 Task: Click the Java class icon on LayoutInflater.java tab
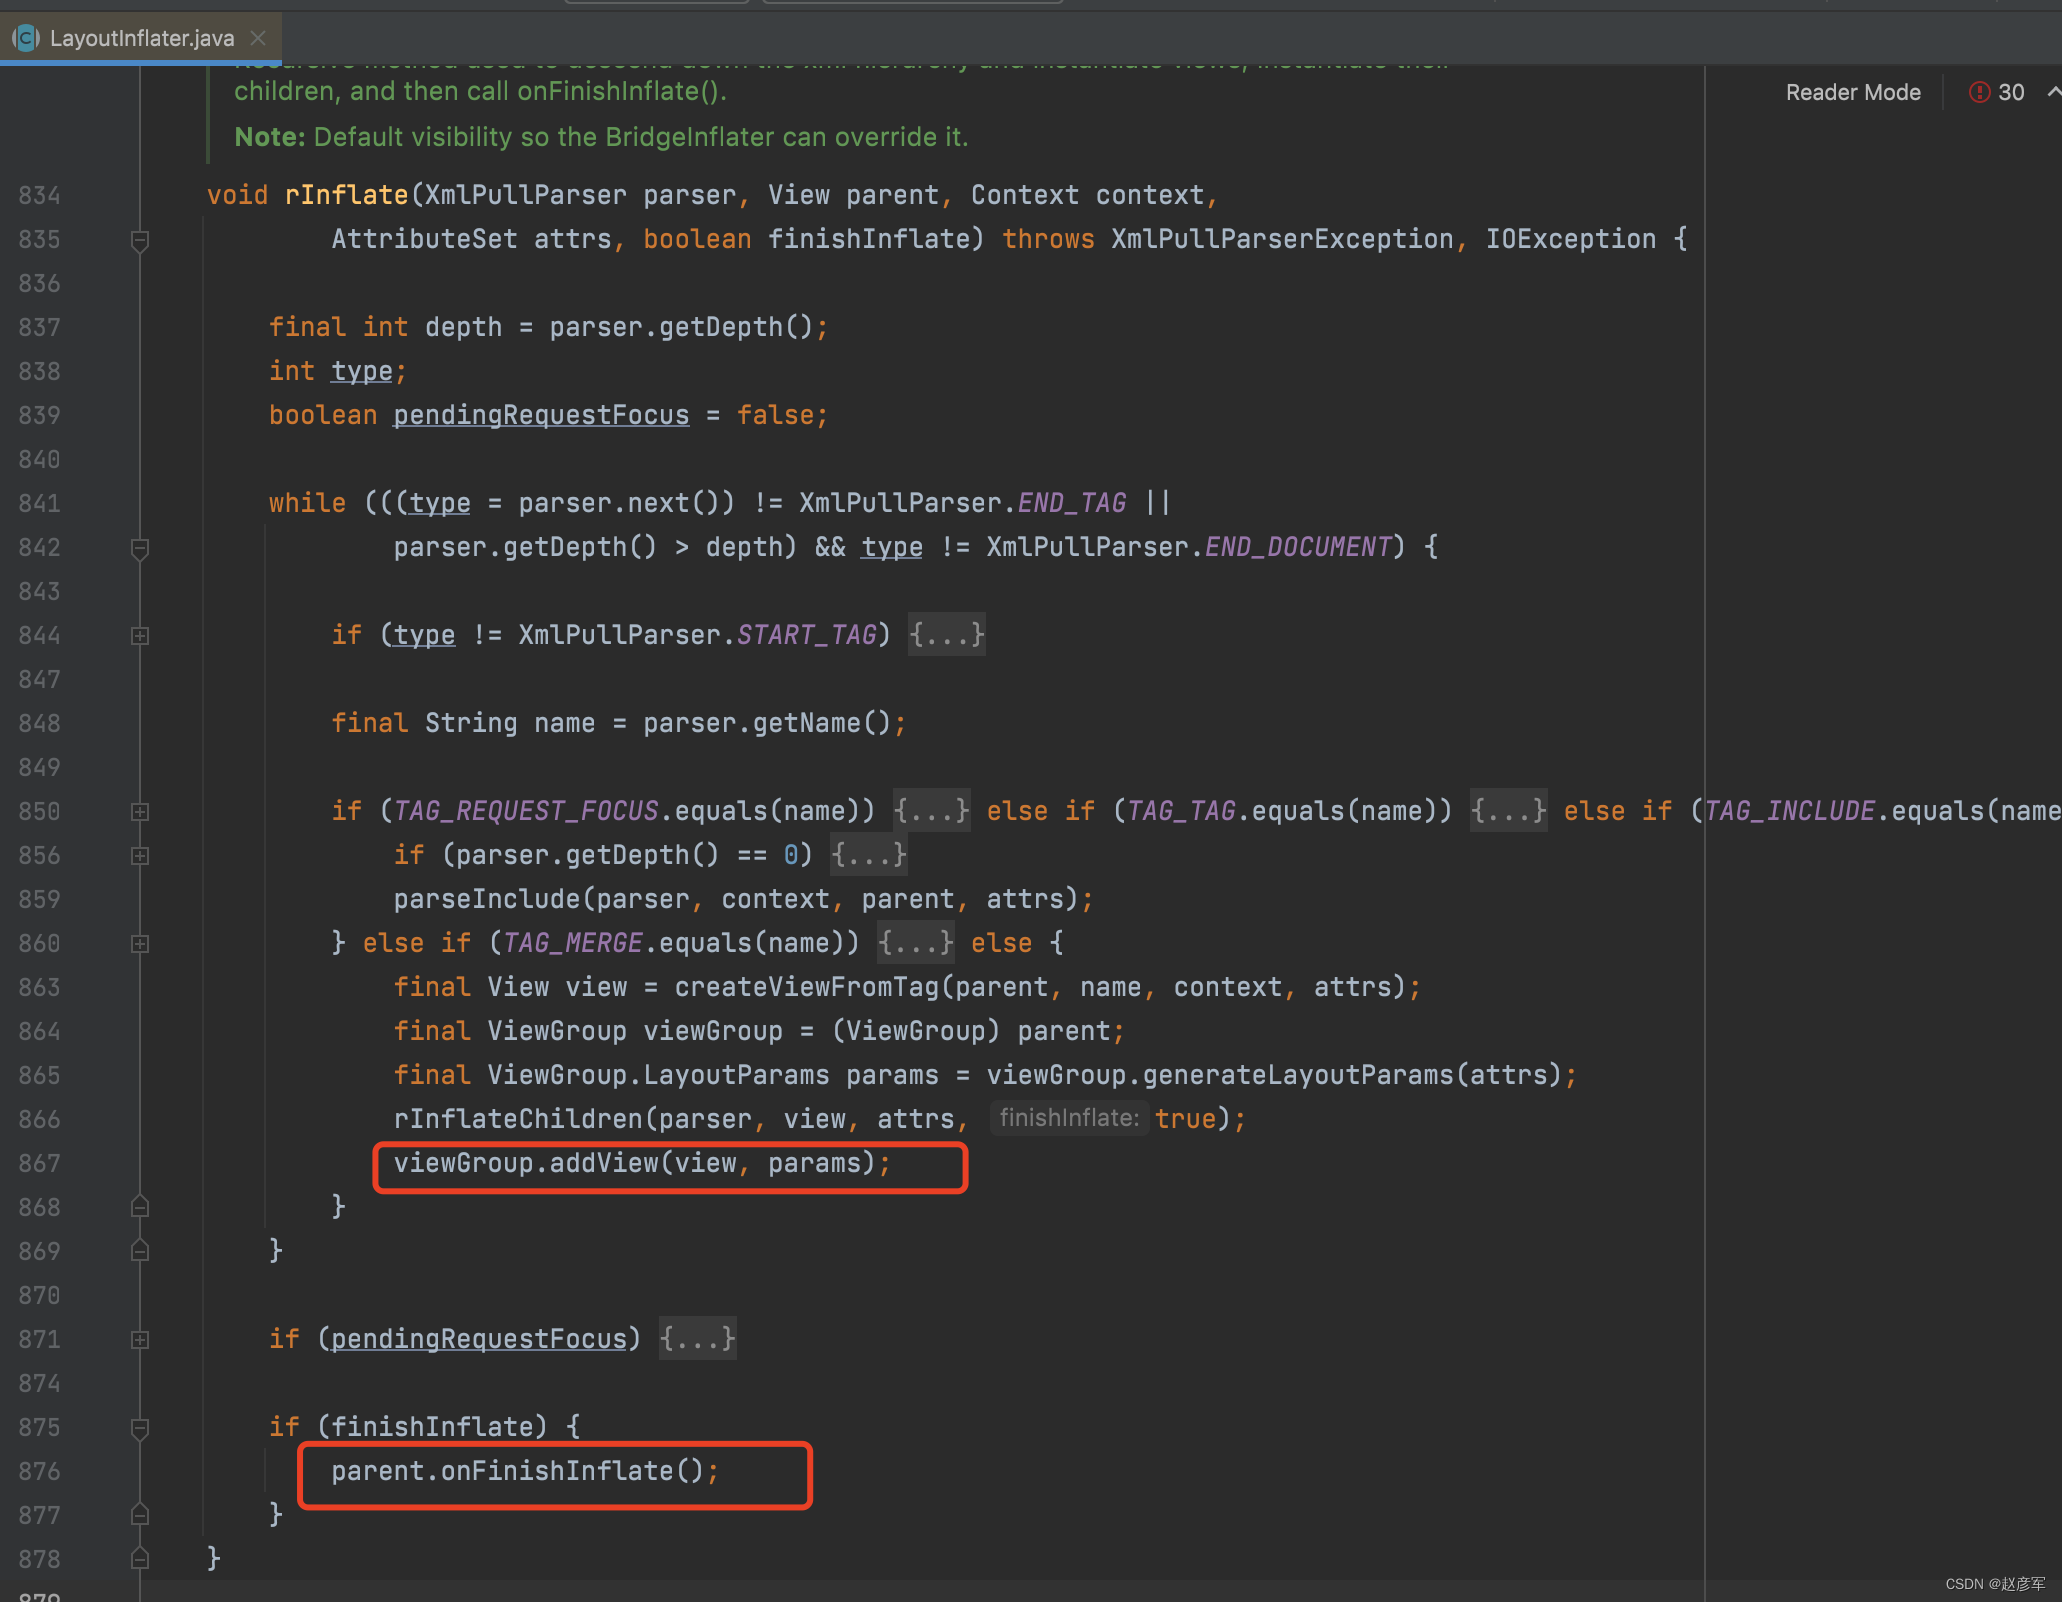tap(26, 38)
